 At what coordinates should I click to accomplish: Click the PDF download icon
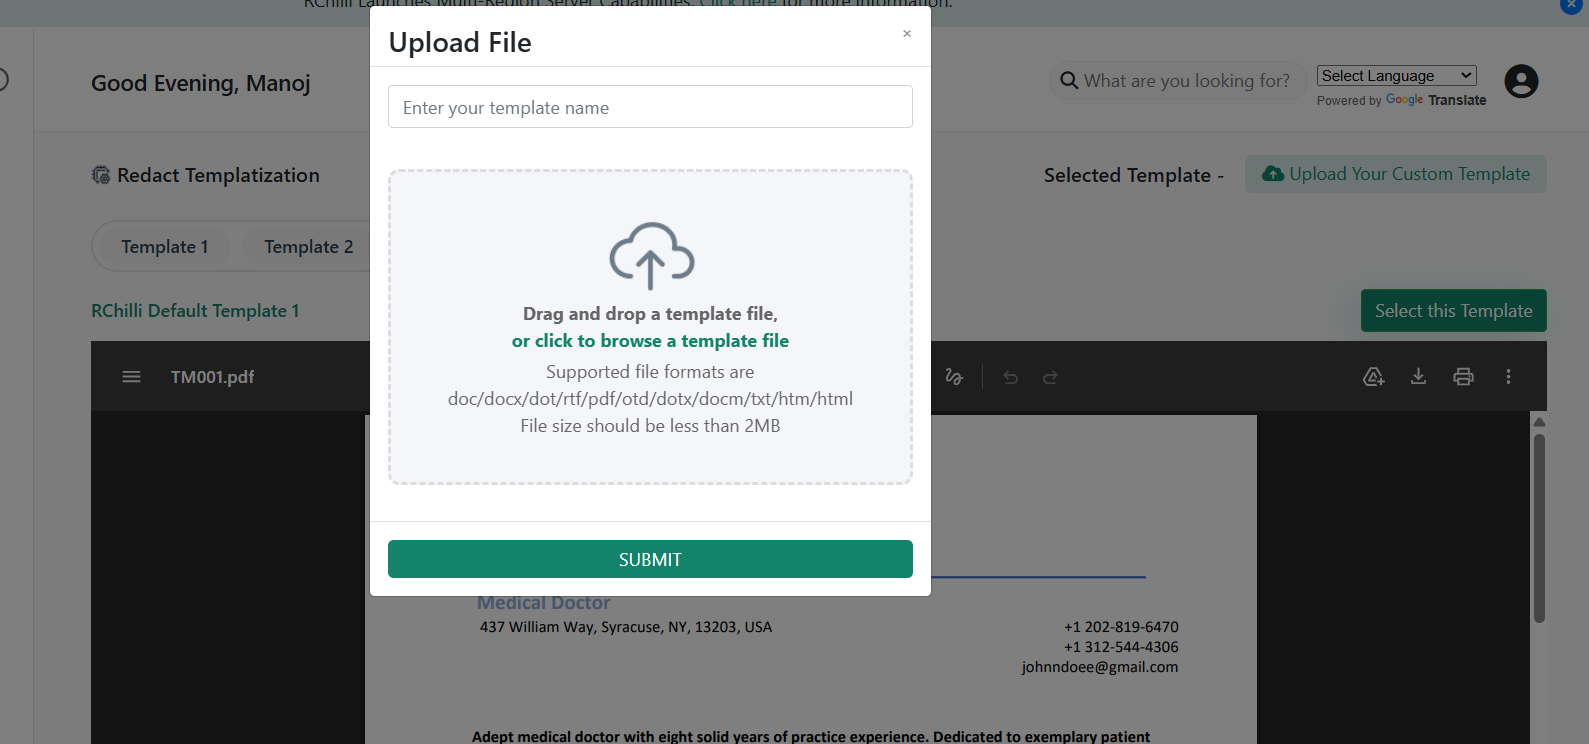point(1418,377)
